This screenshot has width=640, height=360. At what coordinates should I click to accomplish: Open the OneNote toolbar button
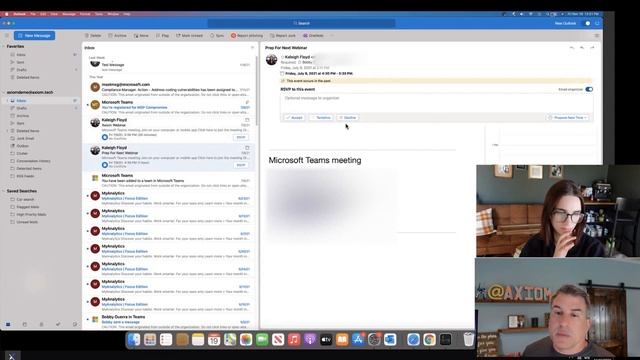(313, 36)
